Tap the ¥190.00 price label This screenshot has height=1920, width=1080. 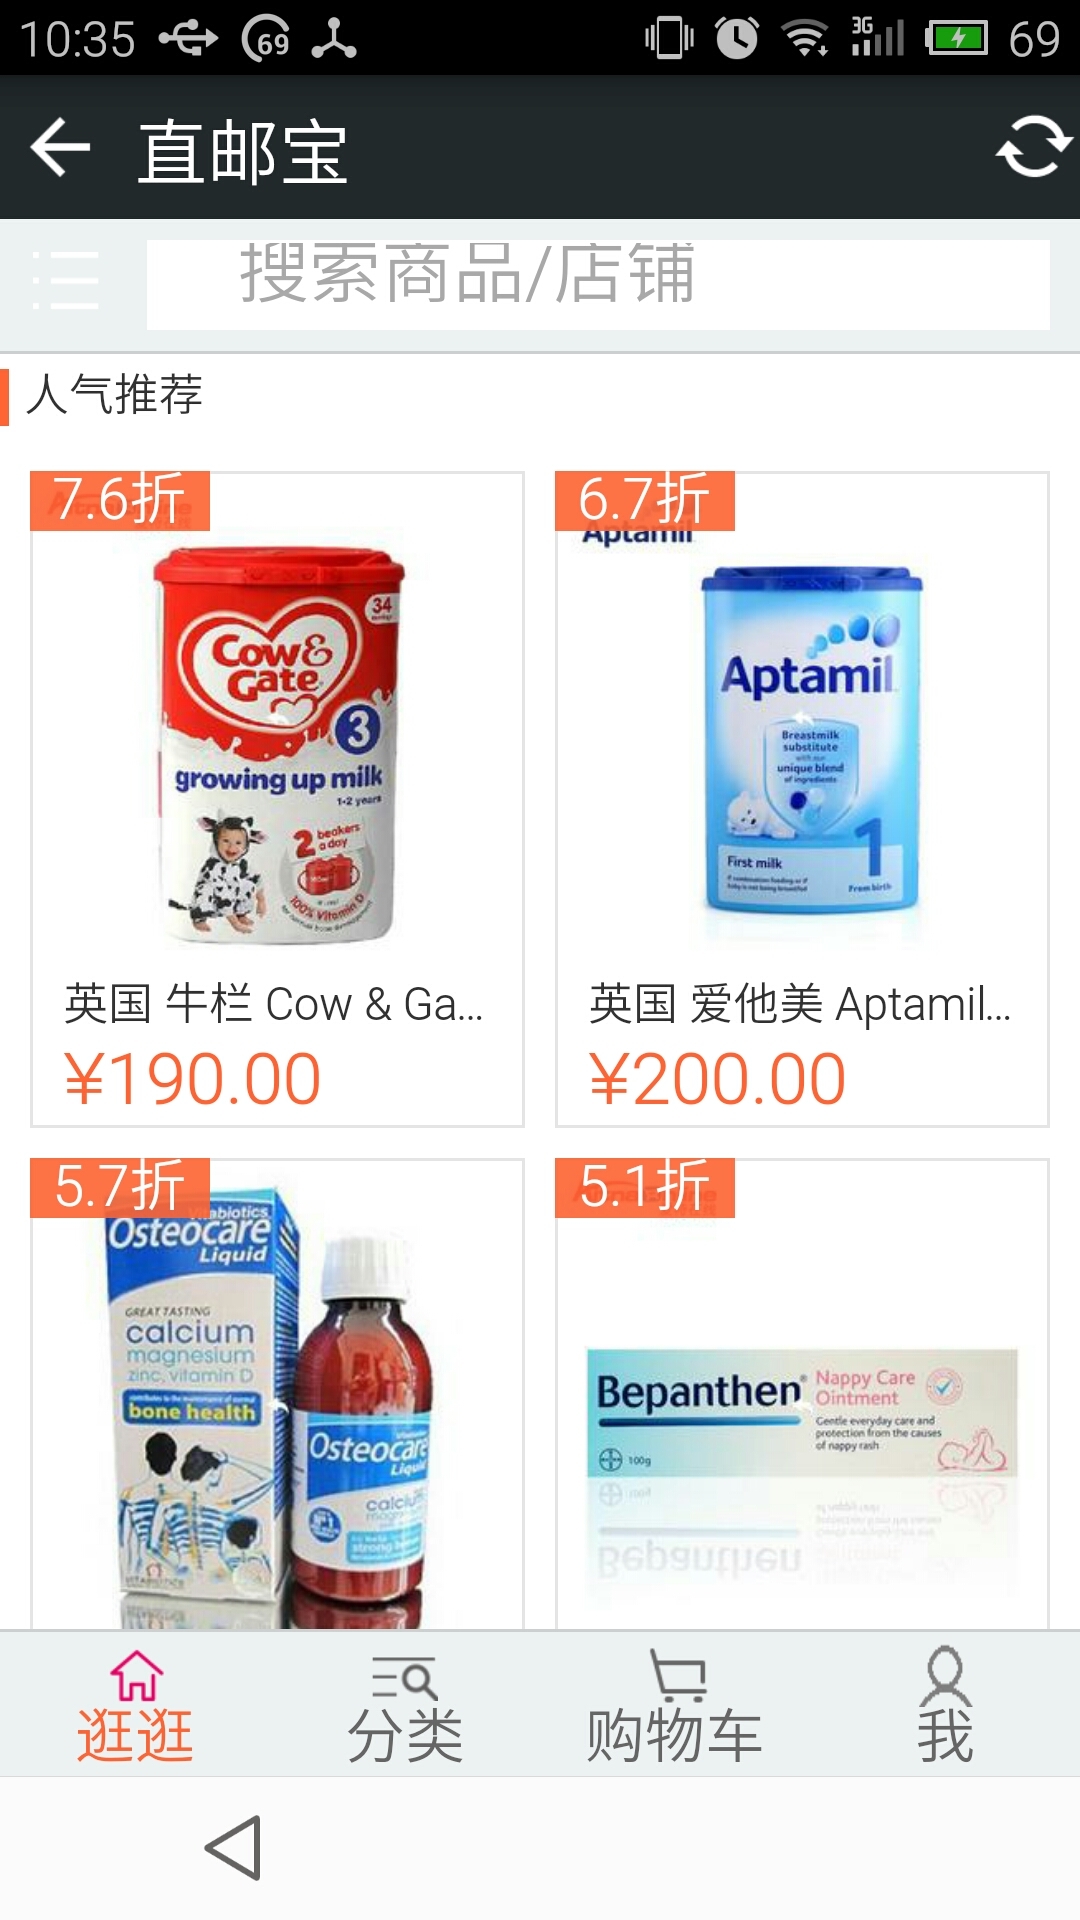(192, 1080)
